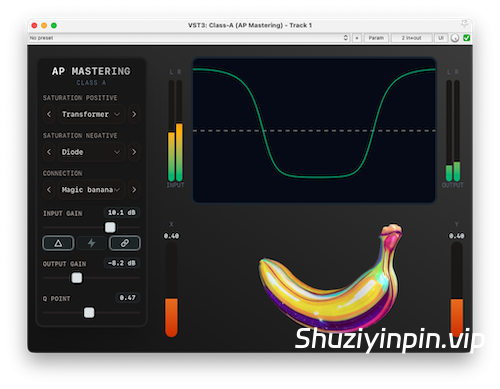This screenshot has height=389, width=500.
Task: Click the plus button beside presets
Action: coord(357,38)
